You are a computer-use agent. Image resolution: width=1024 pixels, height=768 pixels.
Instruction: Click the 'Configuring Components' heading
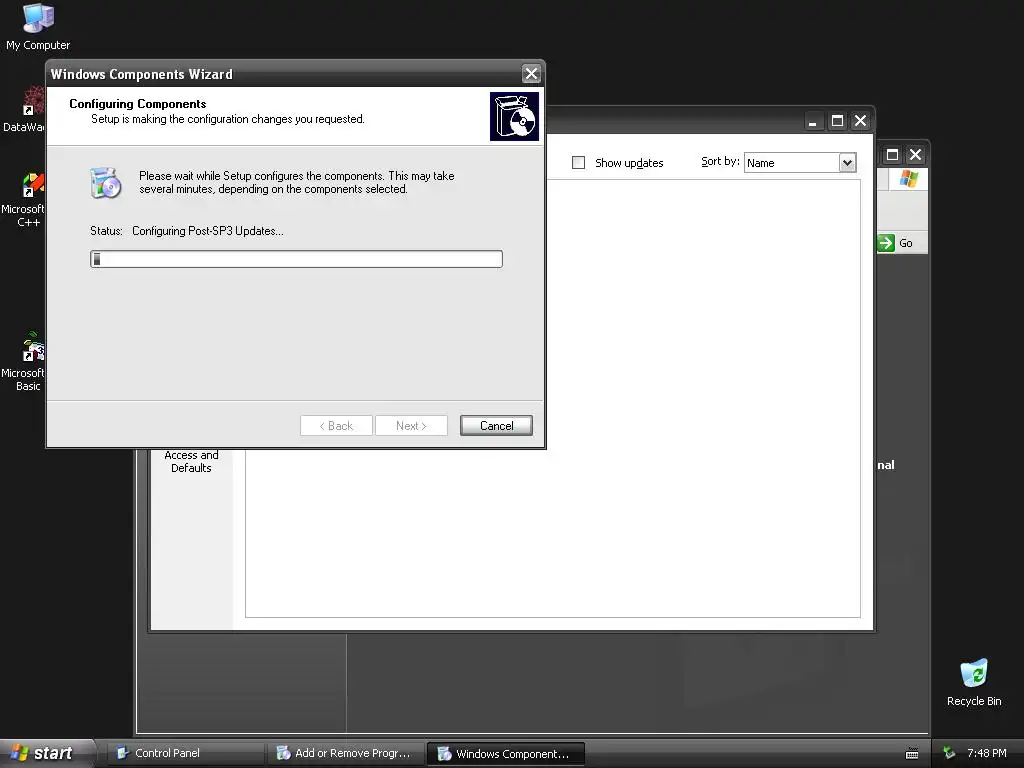138,104
